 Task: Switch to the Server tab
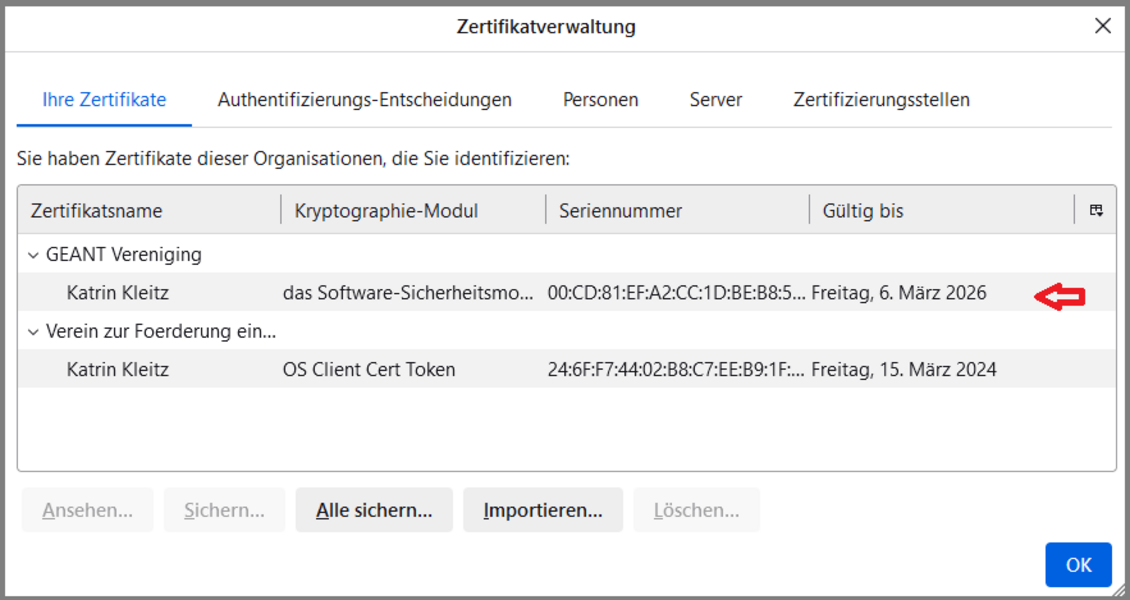click(715, 100)
